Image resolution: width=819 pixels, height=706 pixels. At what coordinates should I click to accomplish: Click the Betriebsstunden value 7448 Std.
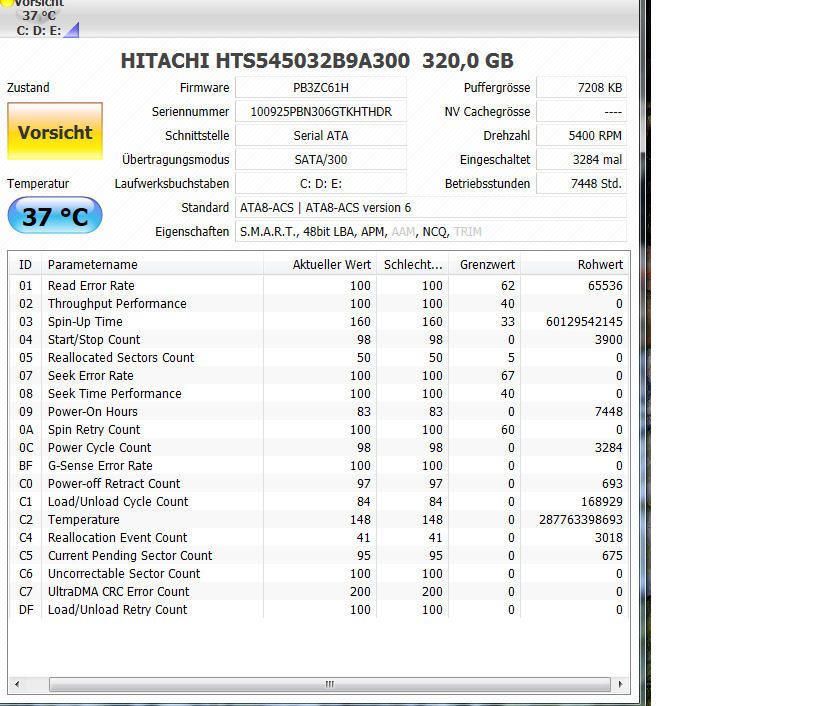pos(581,184)
